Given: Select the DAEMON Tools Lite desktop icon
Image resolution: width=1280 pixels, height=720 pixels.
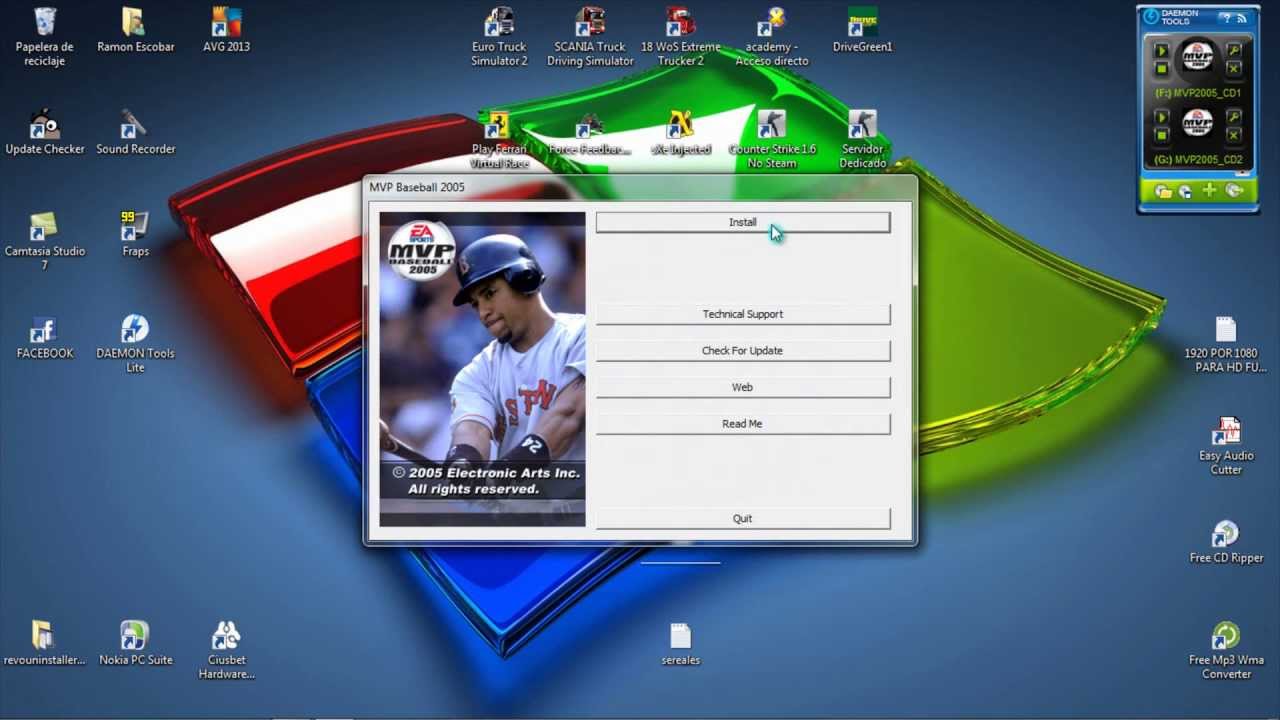Looking at the screenshot, I should pyautogui.click(x=135, y=343).
